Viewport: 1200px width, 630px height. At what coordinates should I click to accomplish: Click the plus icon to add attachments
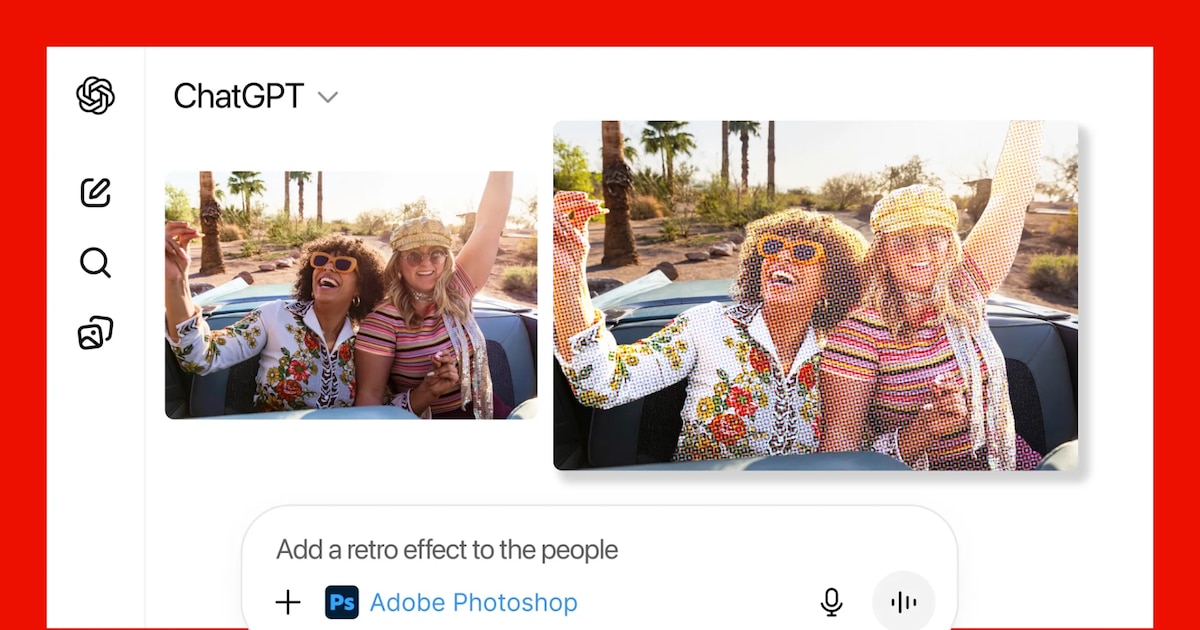pyautogui.click(x=288, y=602)
